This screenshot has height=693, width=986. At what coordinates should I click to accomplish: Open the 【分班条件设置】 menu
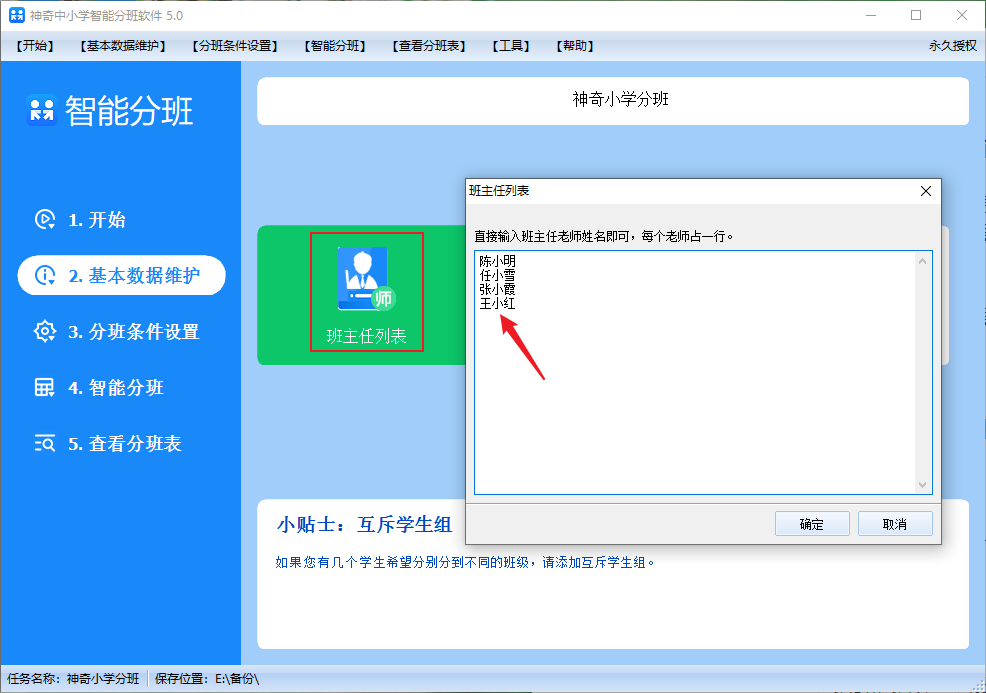click(x=235, y=46)
